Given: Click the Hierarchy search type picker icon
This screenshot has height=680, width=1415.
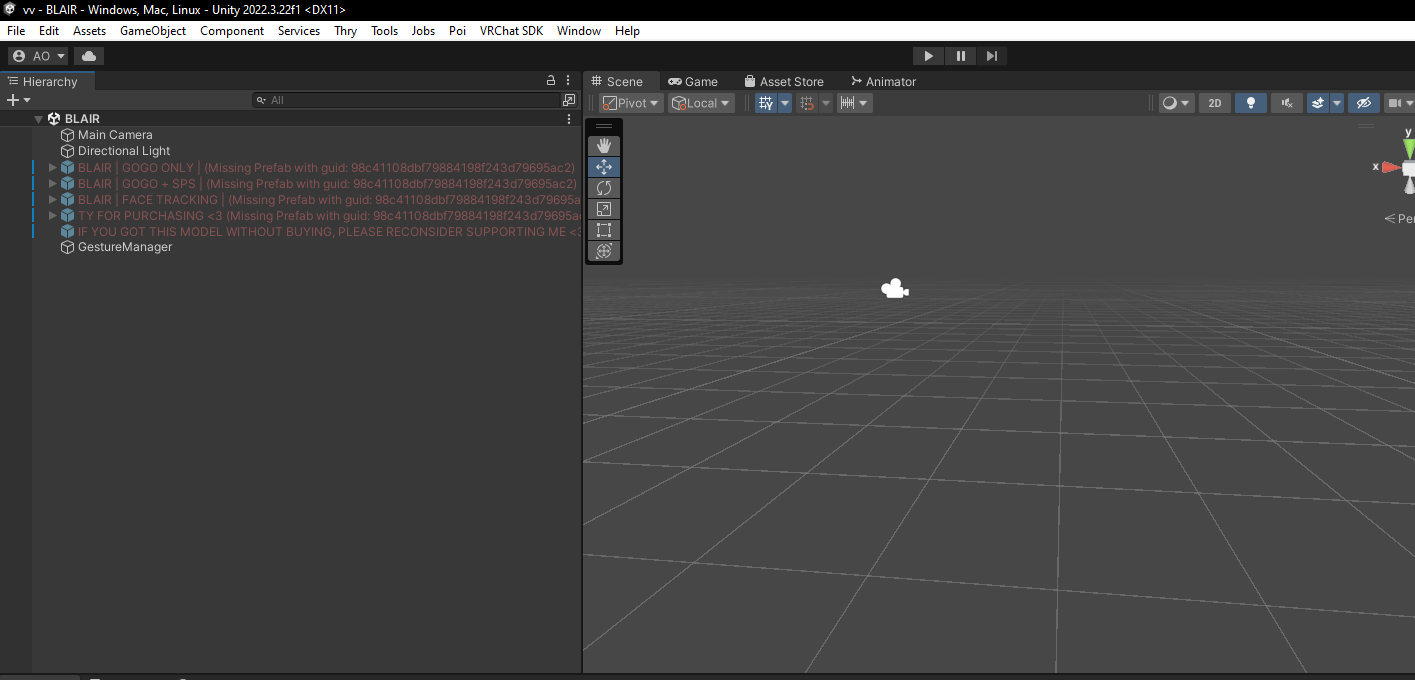Looking at the screenshot, I should pyautogui.click(x=569, y=100).
